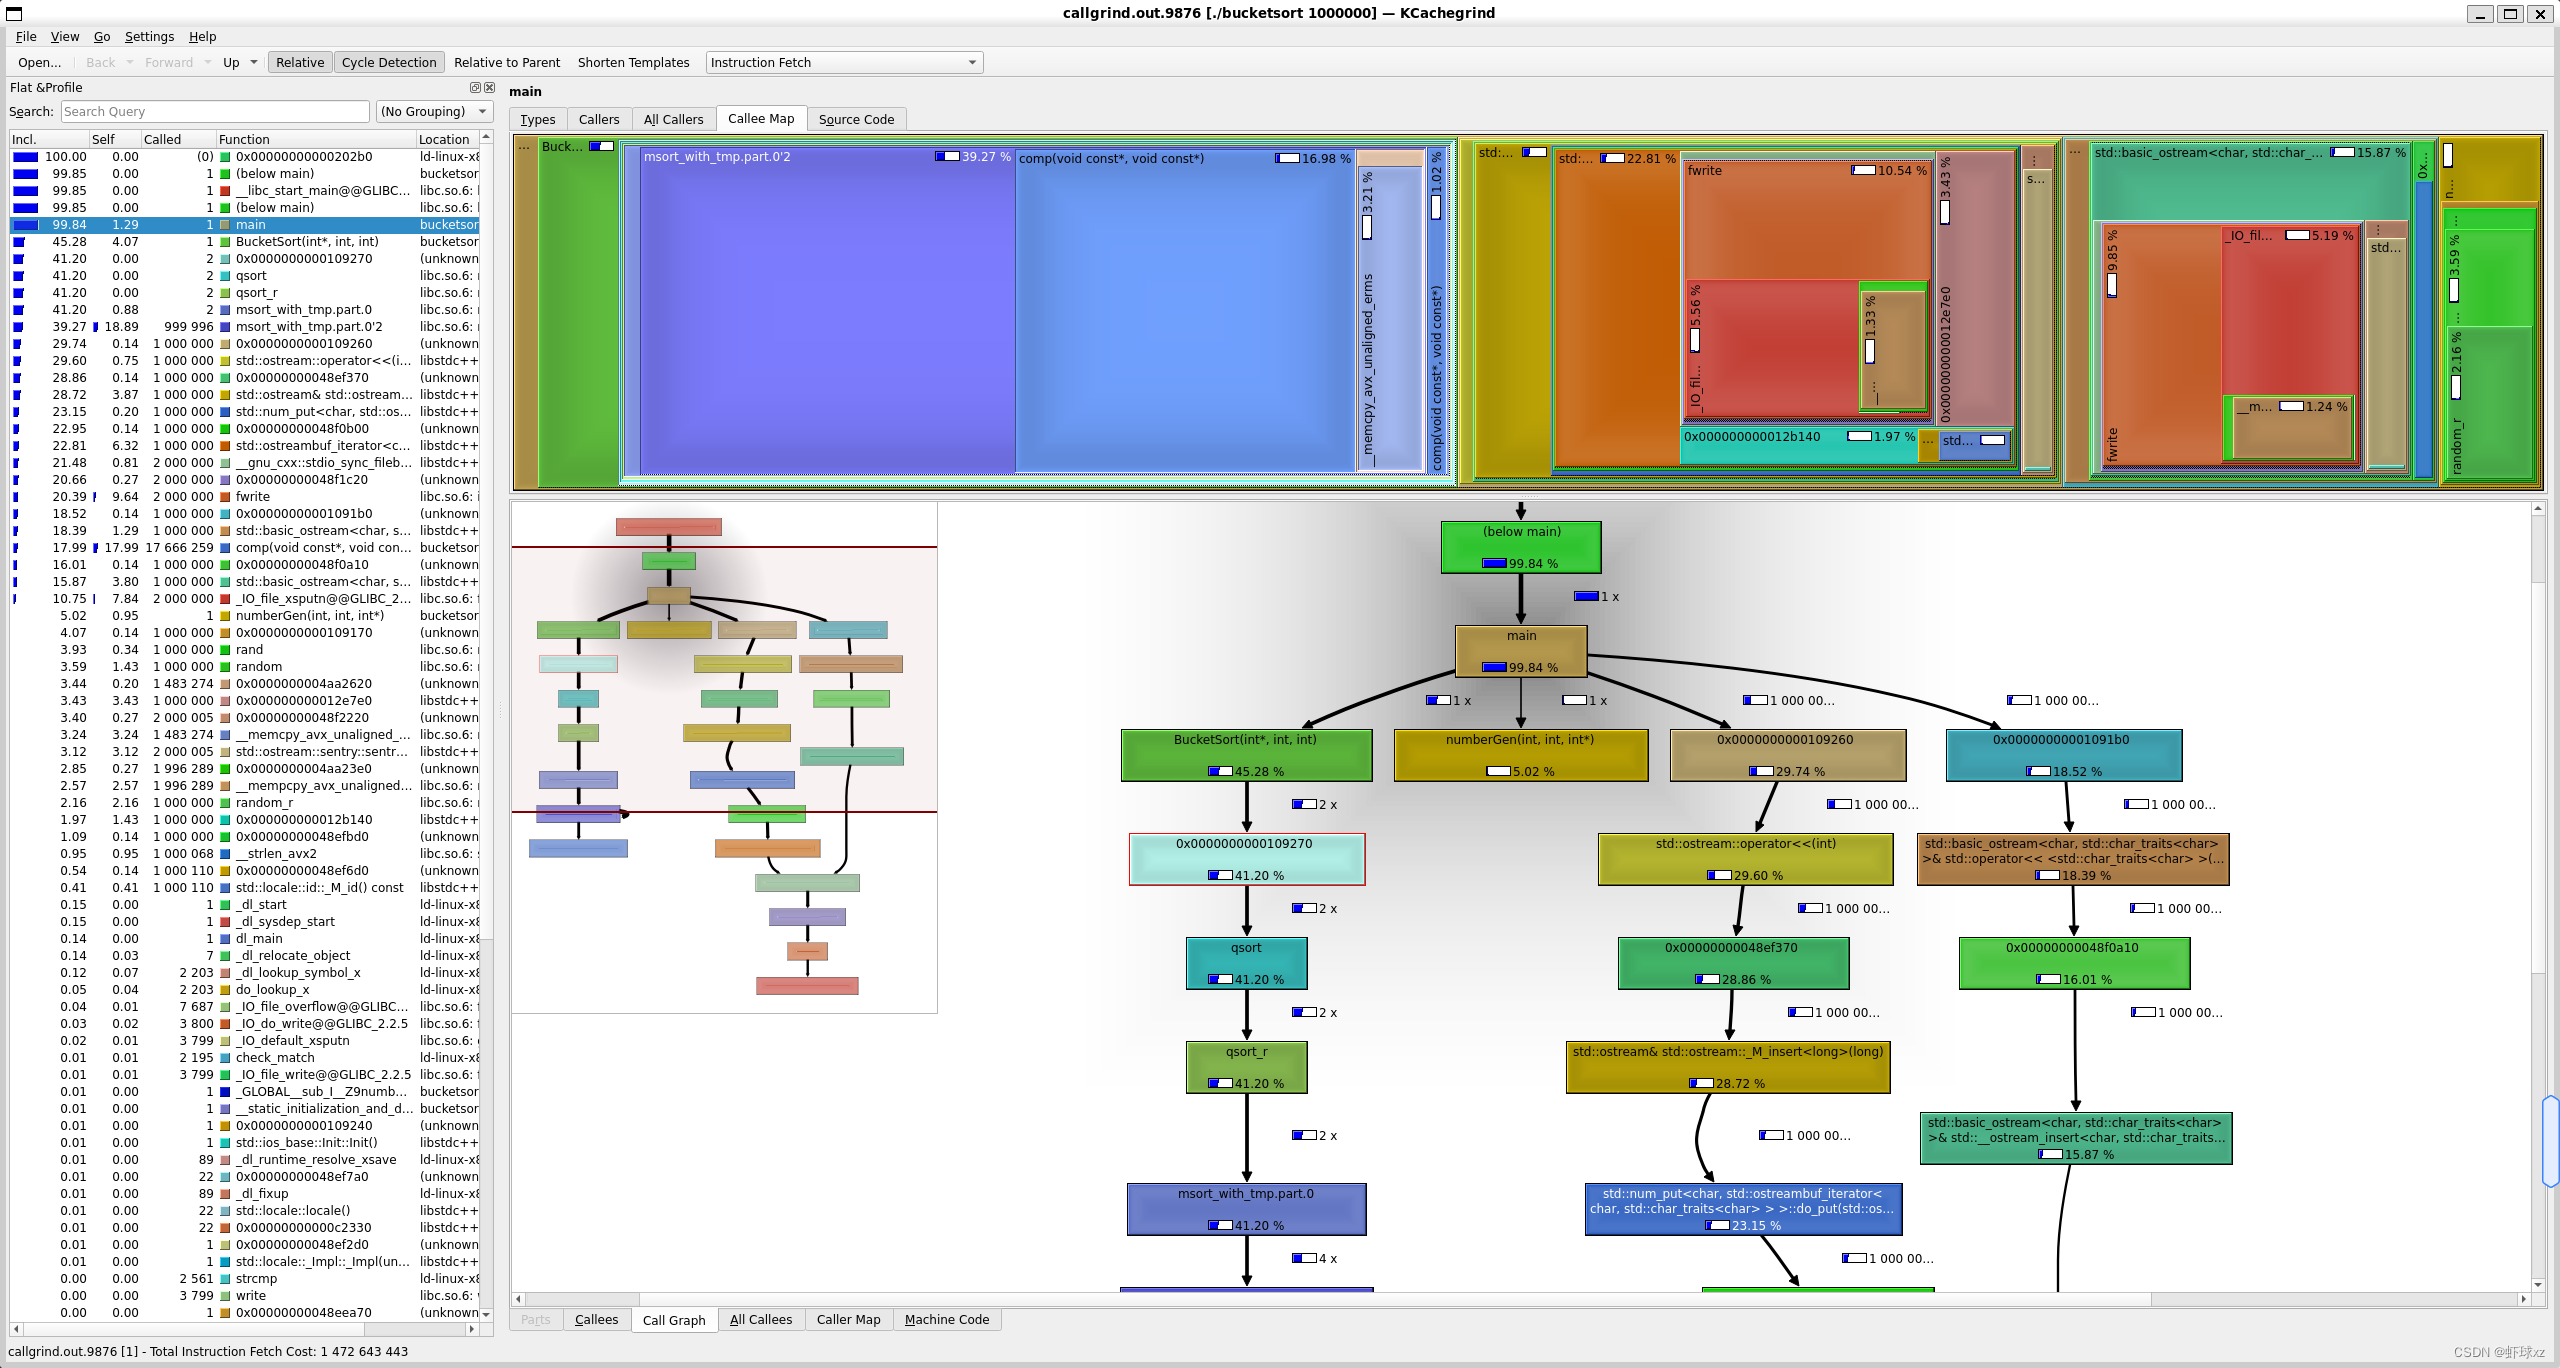Click the Shorten Templates icon
Viewport: 2560px width, 1368px height.
632,63
